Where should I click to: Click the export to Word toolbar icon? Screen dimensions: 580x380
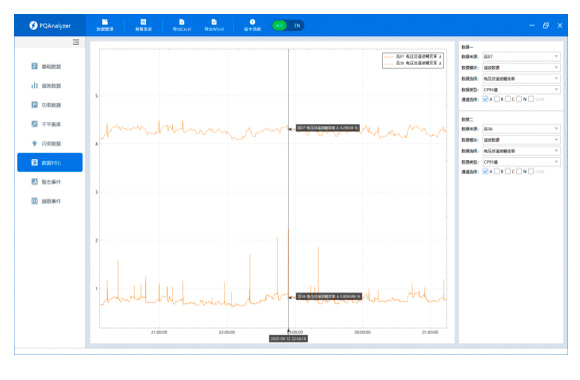pos(214,25)
